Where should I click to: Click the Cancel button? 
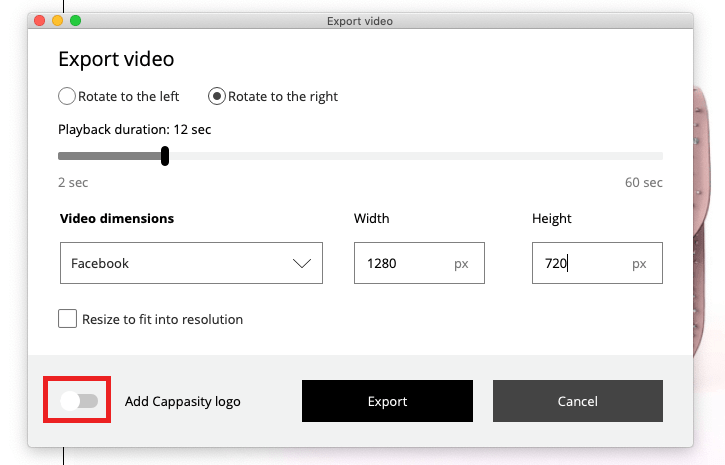pyautogui.click(x=578, y=401)
